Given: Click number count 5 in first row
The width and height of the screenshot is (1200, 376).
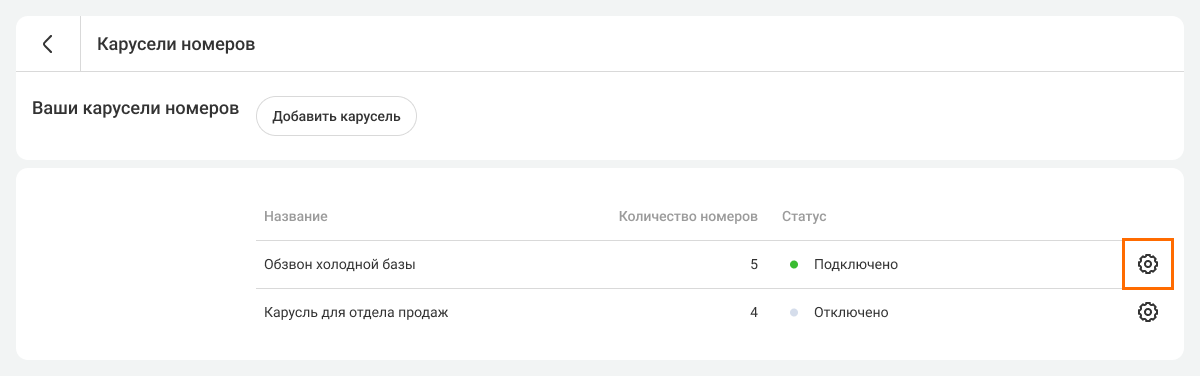Looking at the screenshot, I should (754, 265).
